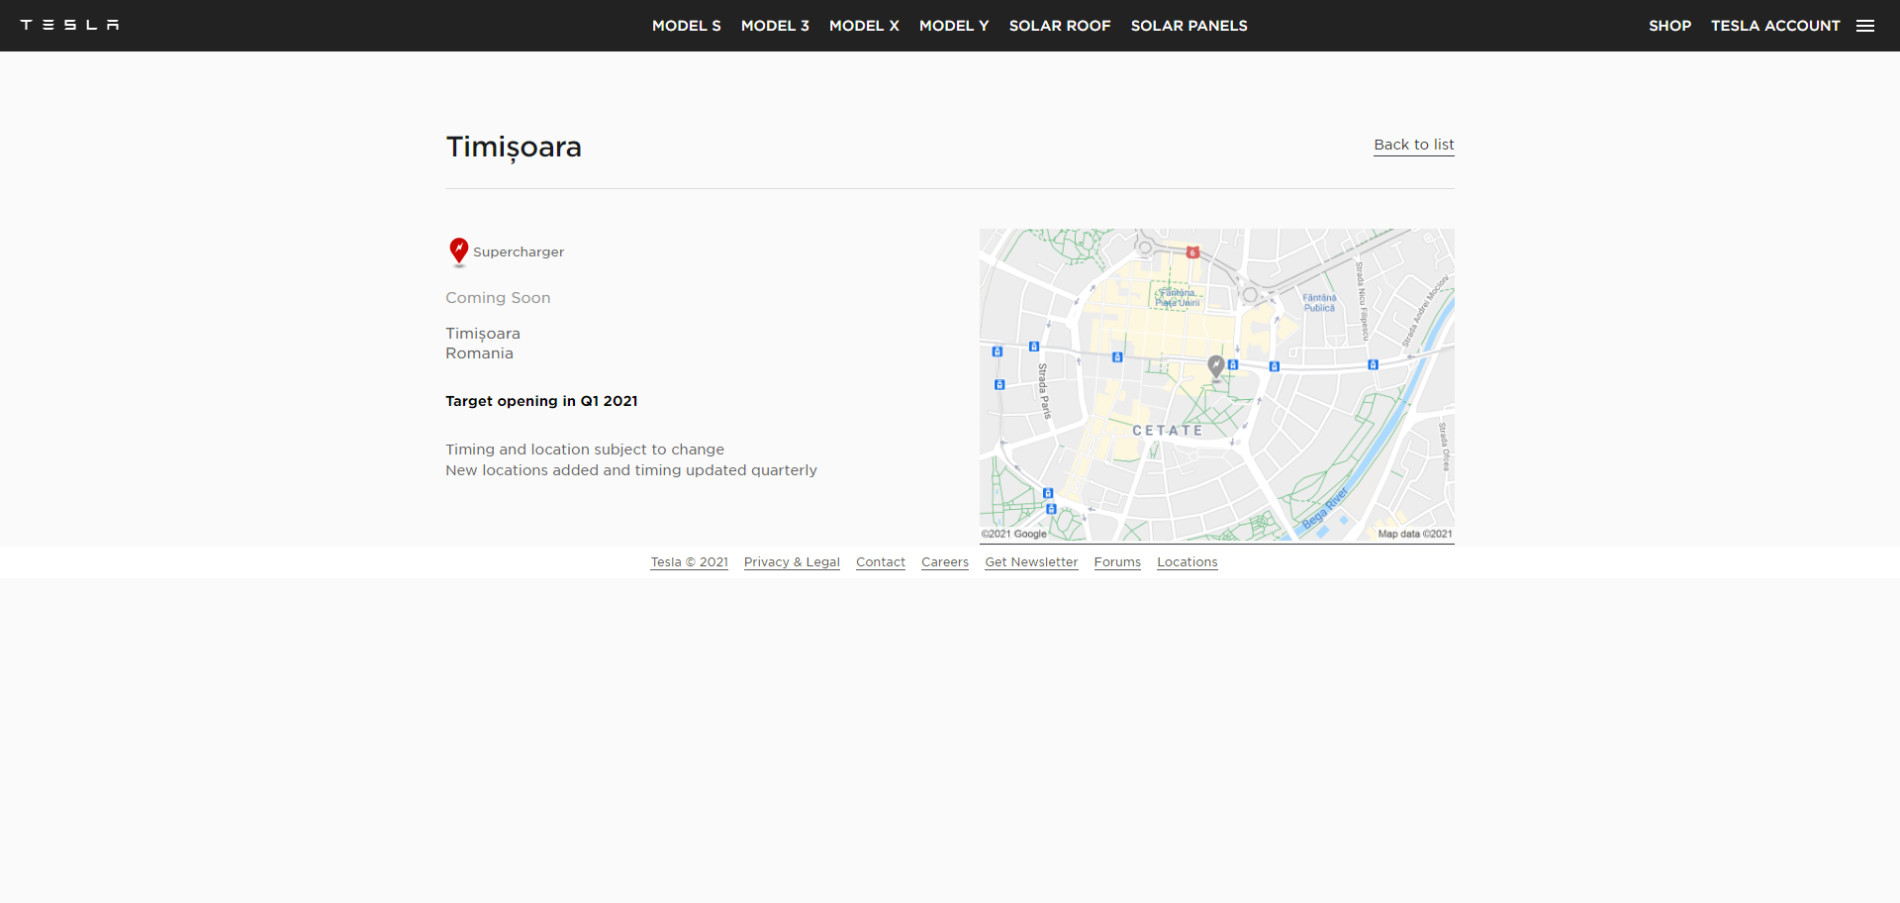Open the Model 3 menu item

[x=775, y=26]
